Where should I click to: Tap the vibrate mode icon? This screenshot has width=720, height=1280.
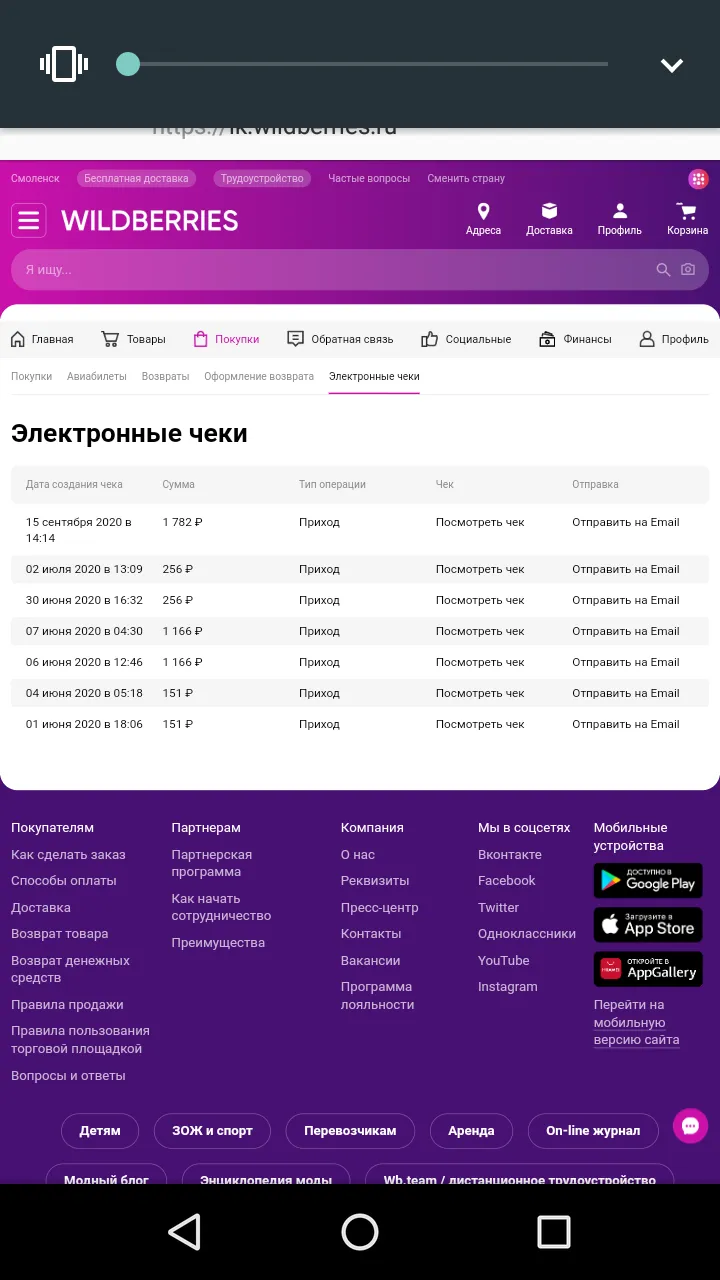click(x=64, y=64)
